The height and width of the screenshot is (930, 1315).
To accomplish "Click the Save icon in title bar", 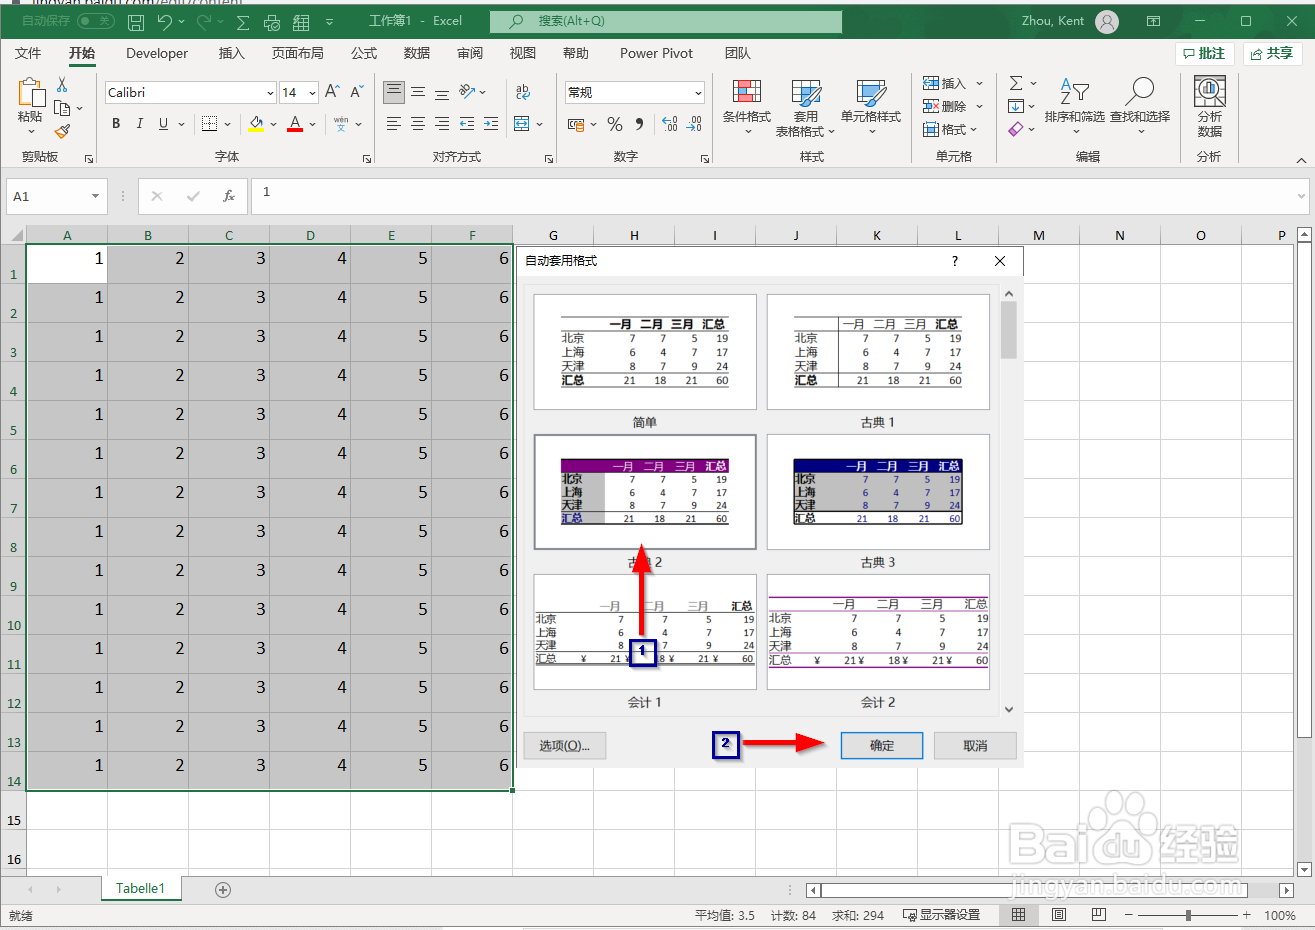I will coord(136,21).
